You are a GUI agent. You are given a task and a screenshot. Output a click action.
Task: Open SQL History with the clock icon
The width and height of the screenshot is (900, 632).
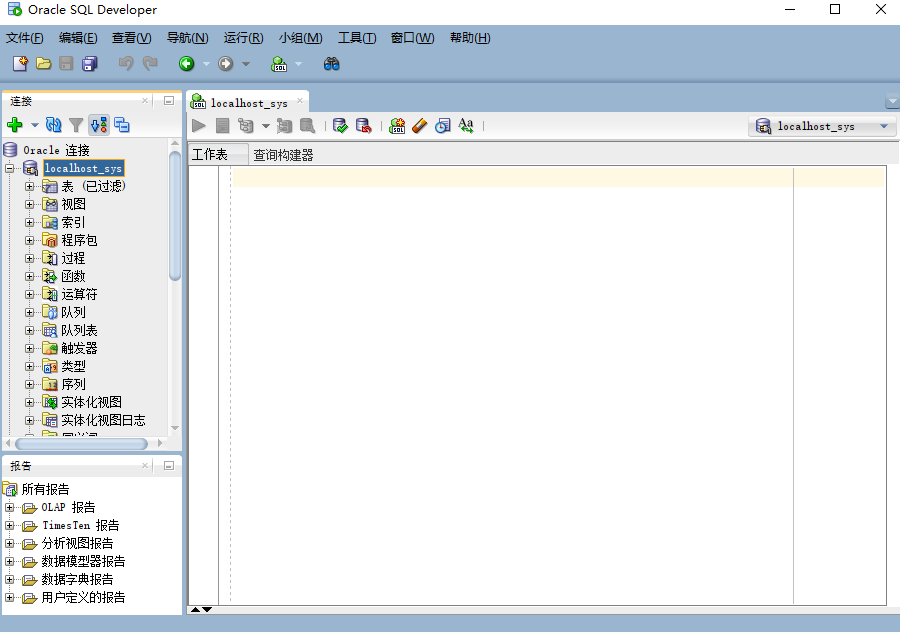point(443,126)
